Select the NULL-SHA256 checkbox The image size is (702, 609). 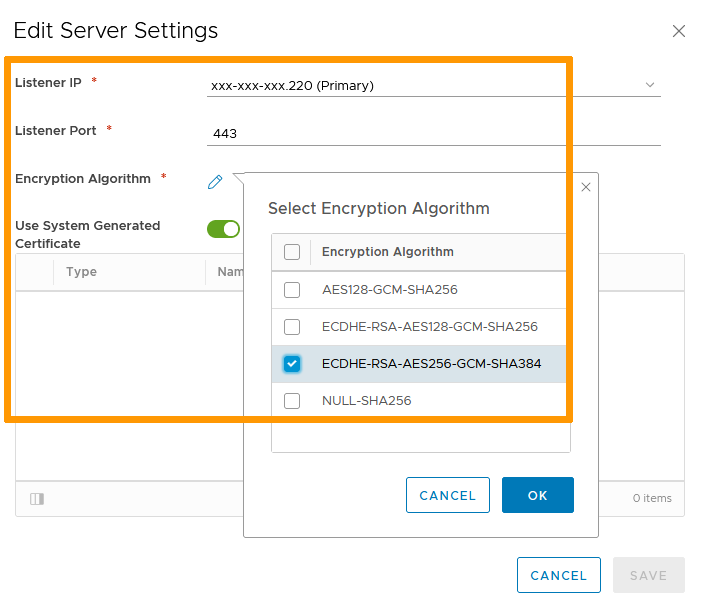tap(292, 401)
